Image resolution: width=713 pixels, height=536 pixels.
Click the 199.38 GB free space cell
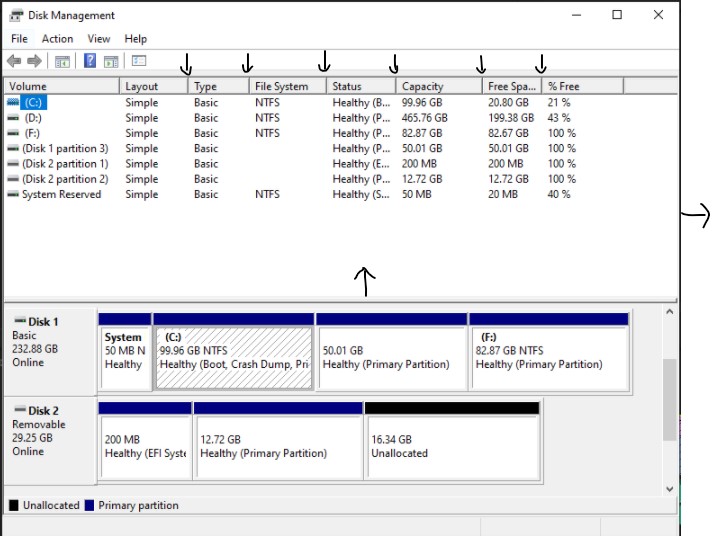click(x=511, y=118)
